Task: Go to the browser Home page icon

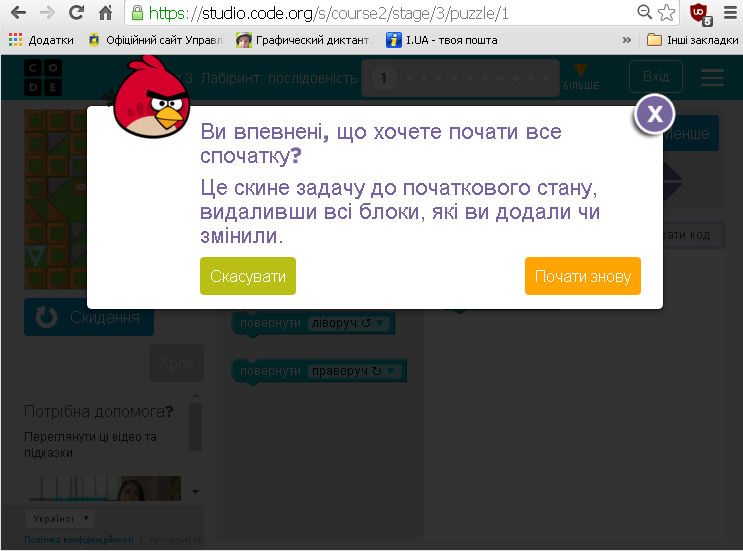Action: pyautogui.click(x=105, y=13)
